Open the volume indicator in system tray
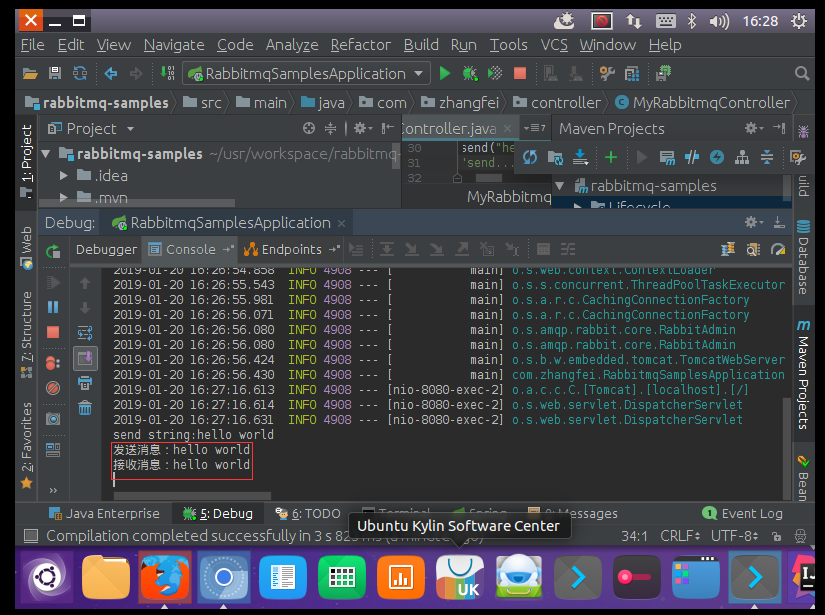Image resolution: width=825 pixels, height=615 pixels. [719, 21]
